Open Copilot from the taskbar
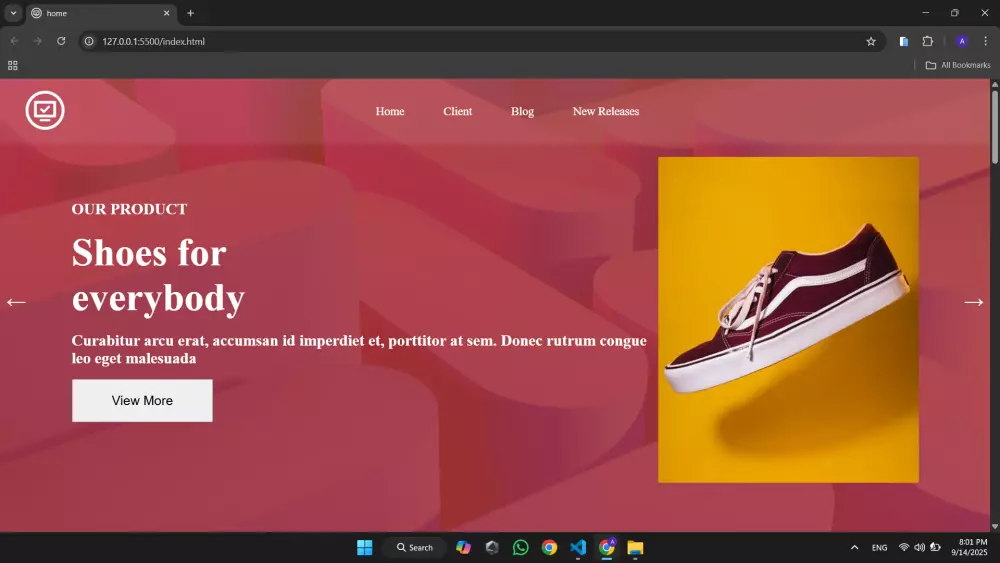 (464, 548)
